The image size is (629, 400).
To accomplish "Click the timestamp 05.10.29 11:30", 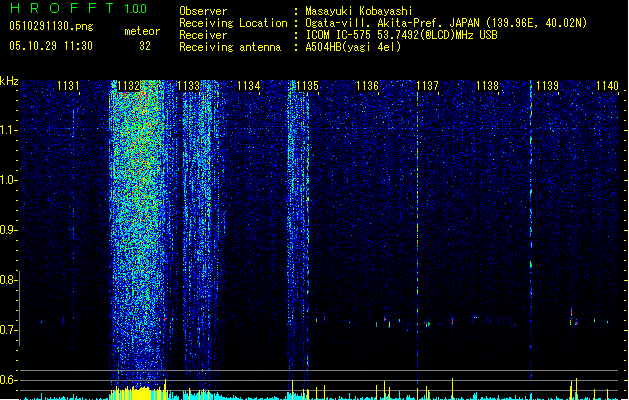I will (x=51, y=46).
